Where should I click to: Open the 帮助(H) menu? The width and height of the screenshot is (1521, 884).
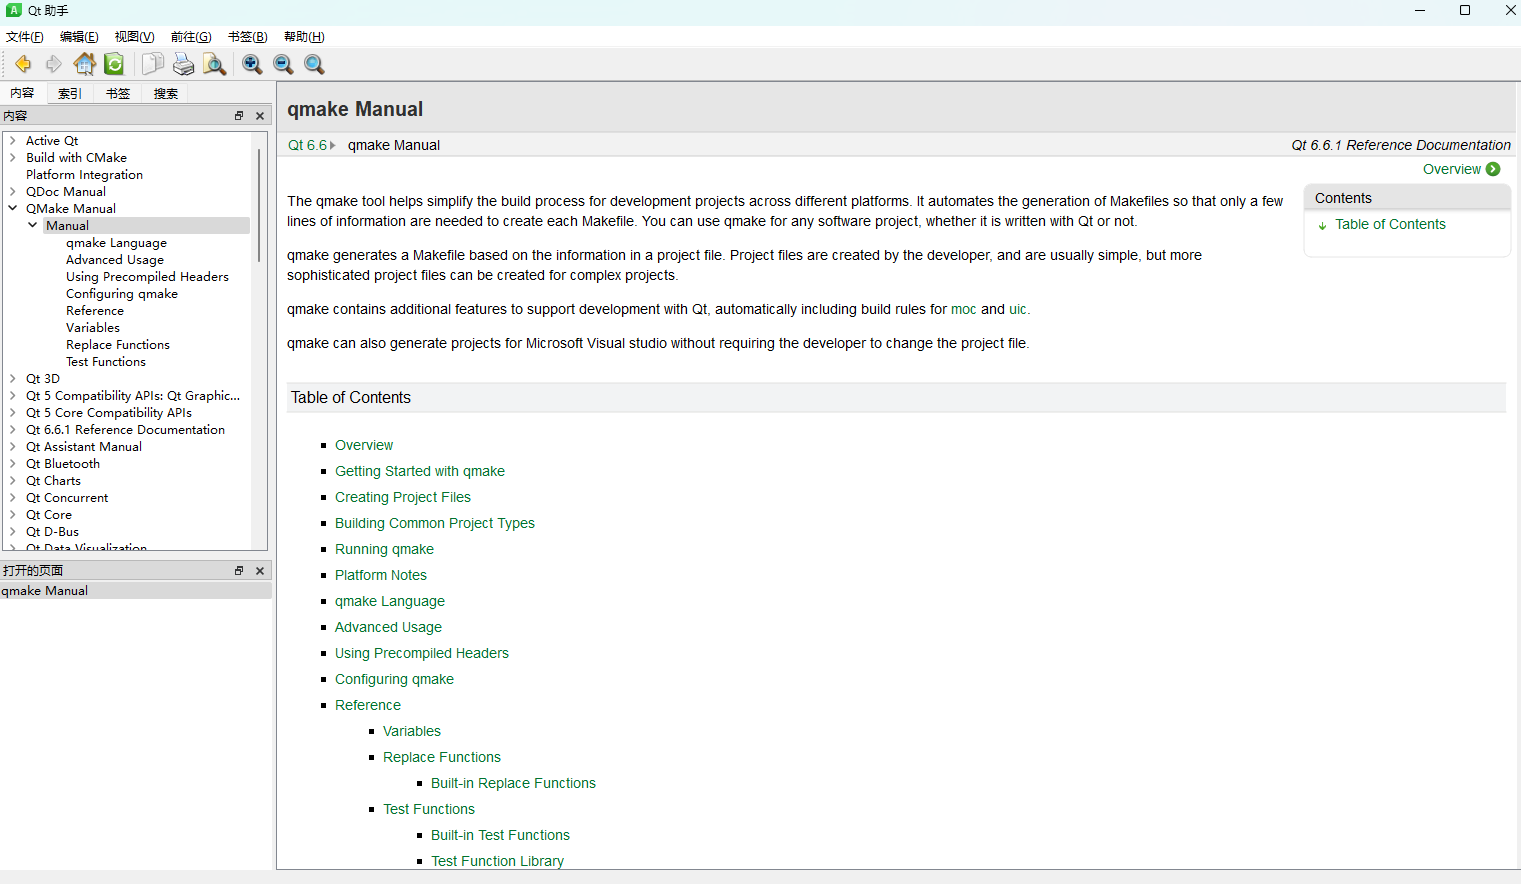tap(304, 37)
